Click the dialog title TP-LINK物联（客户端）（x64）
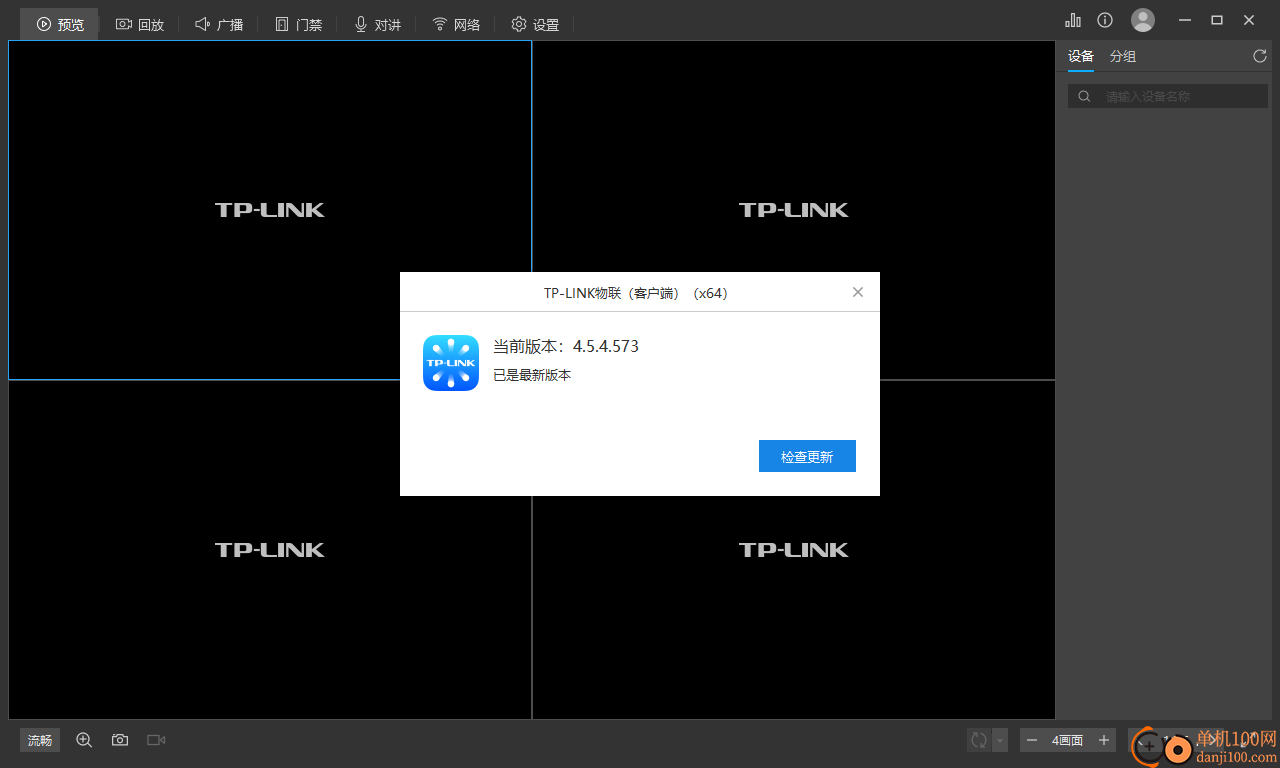 click(635, 293)
